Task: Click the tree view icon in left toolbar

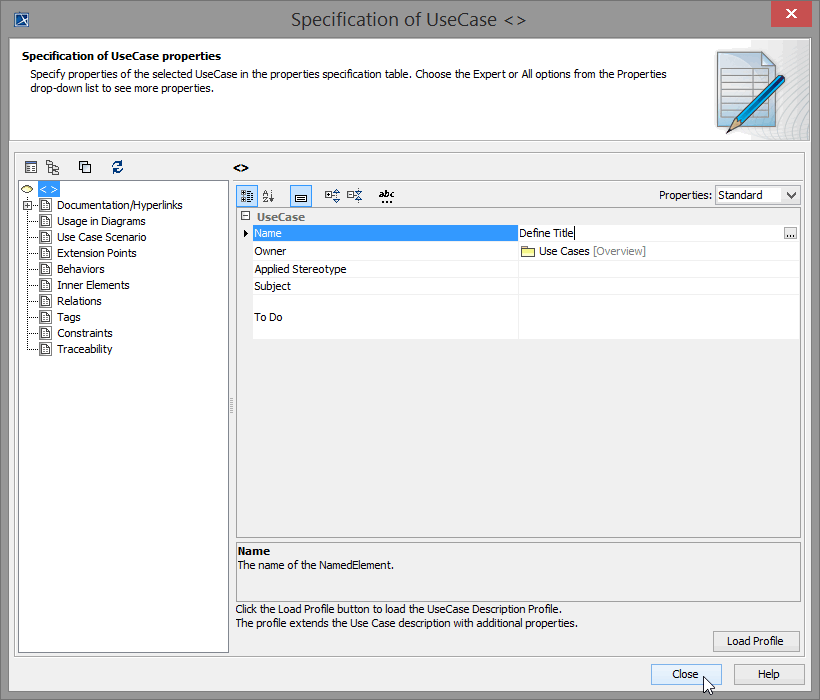Action: (53, 168)
